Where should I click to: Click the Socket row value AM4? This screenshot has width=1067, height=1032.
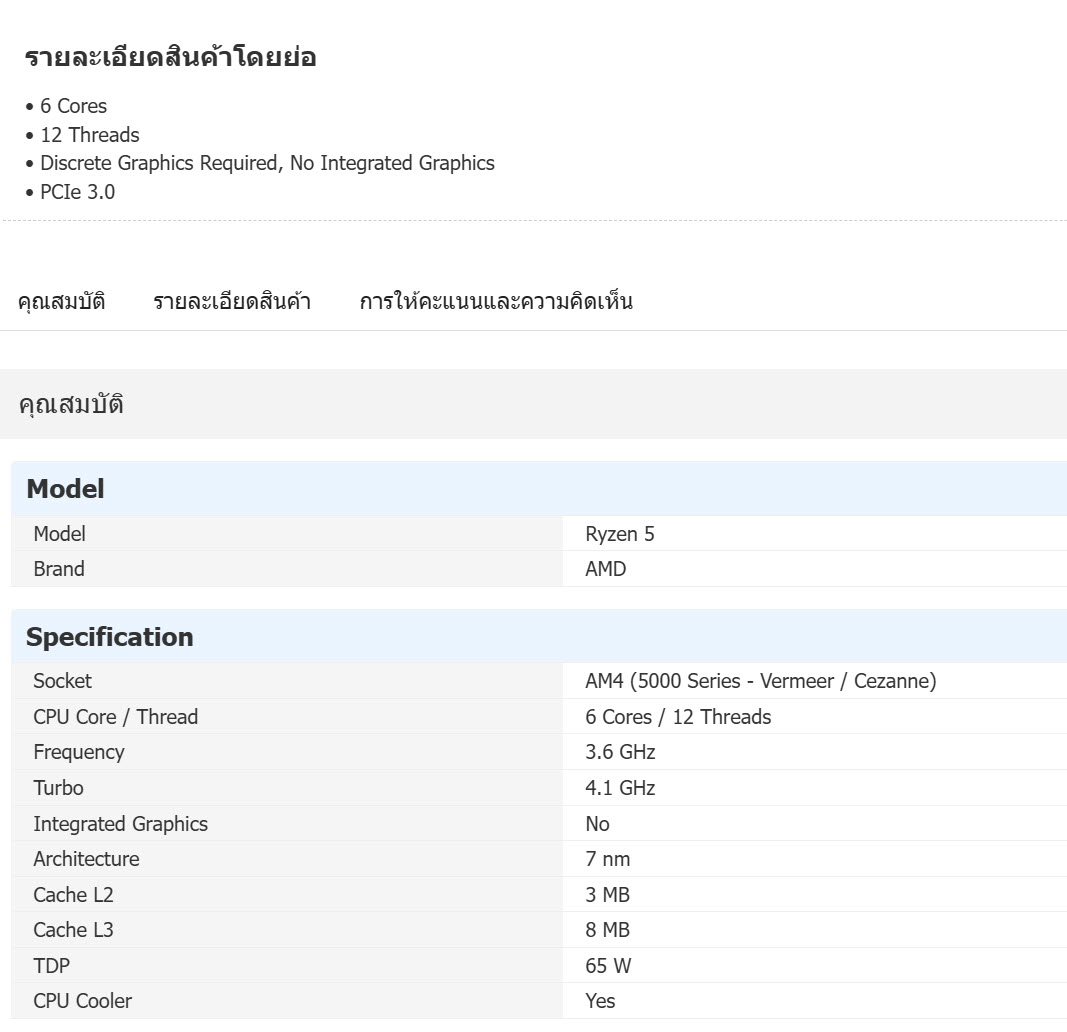(x=760, y=681)
